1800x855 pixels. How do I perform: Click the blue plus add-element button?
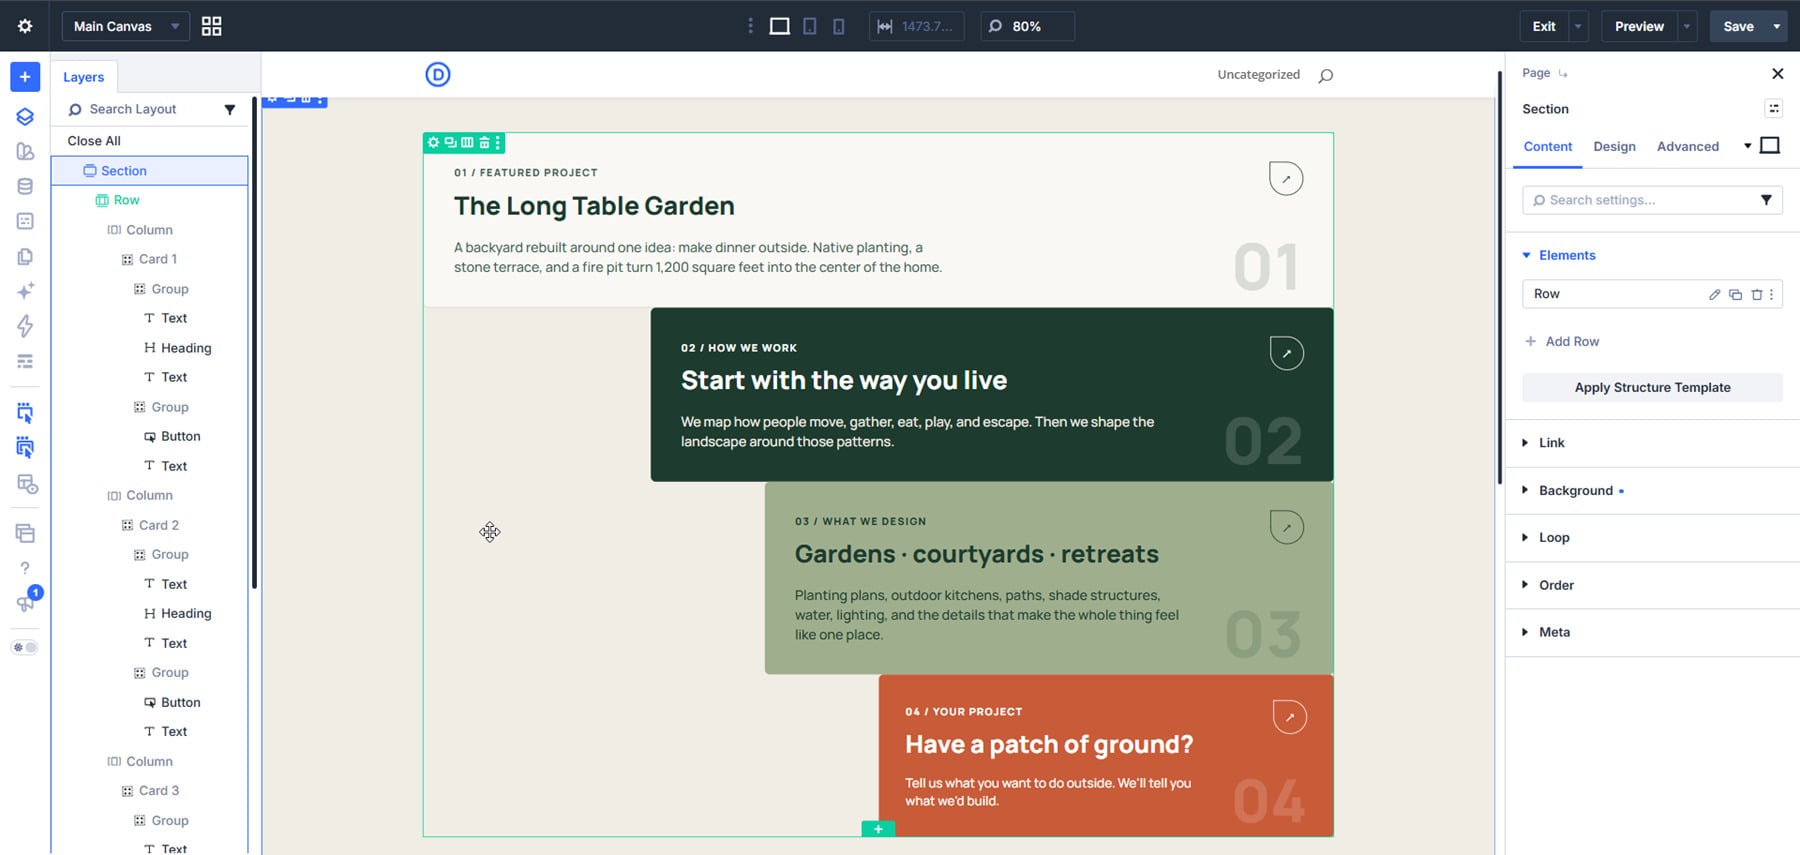pos(25,77)
